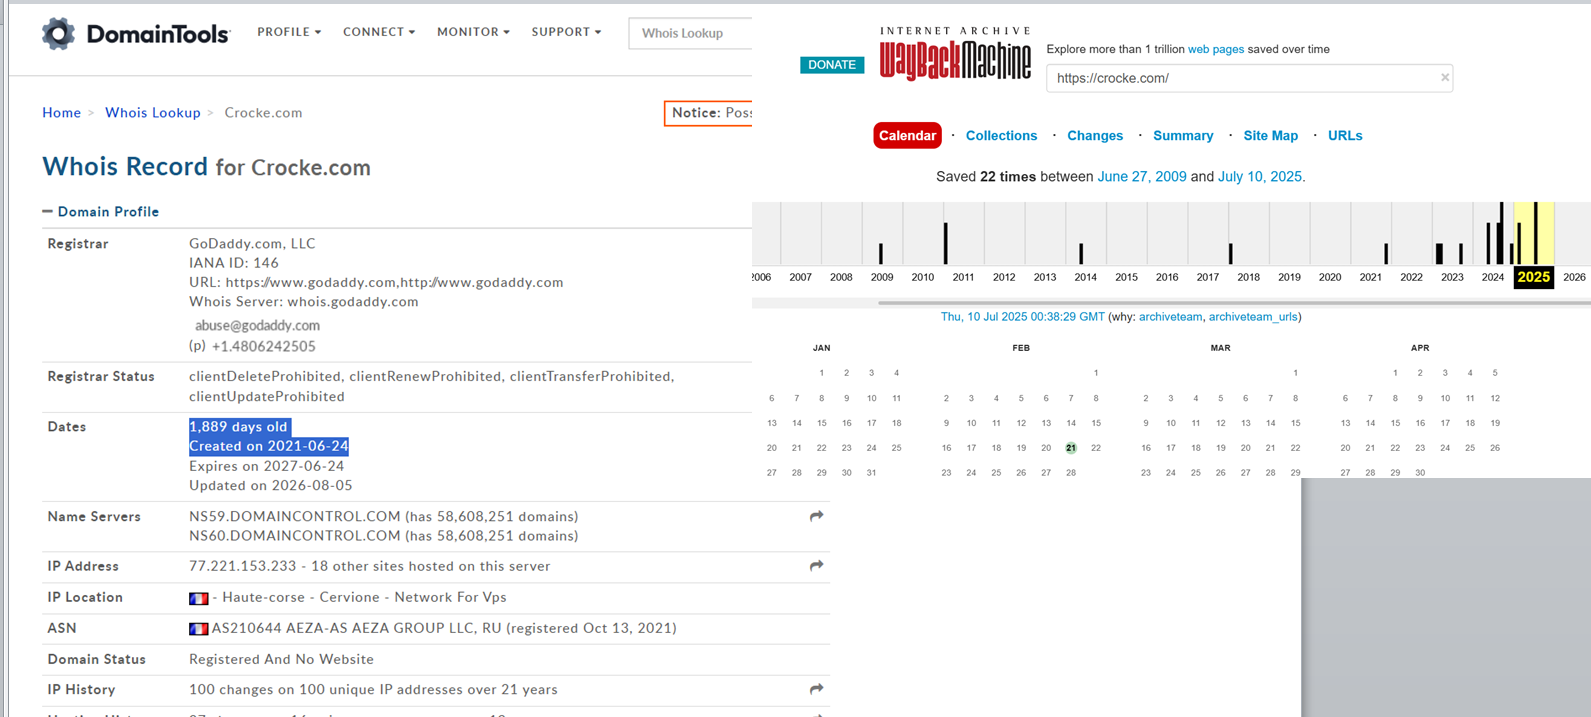1591x717 pixels.
Task: Switch to the URLs tab
Action: 1345,135
